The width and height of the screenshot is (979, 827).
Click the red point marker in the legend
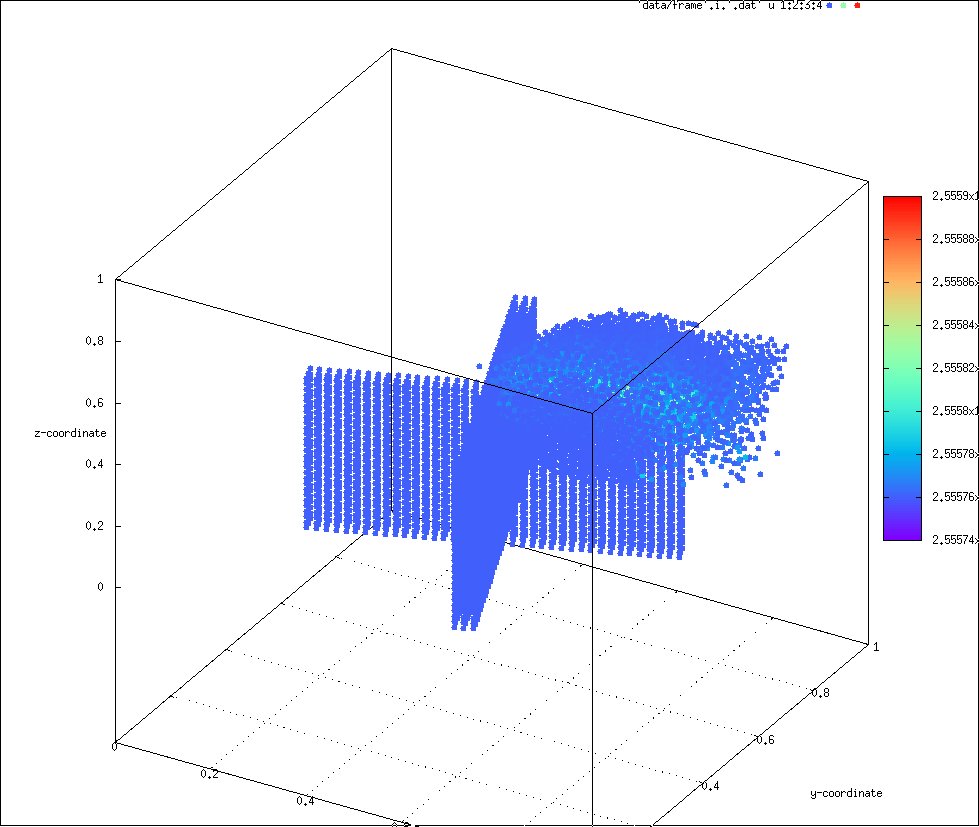(858, 5)
